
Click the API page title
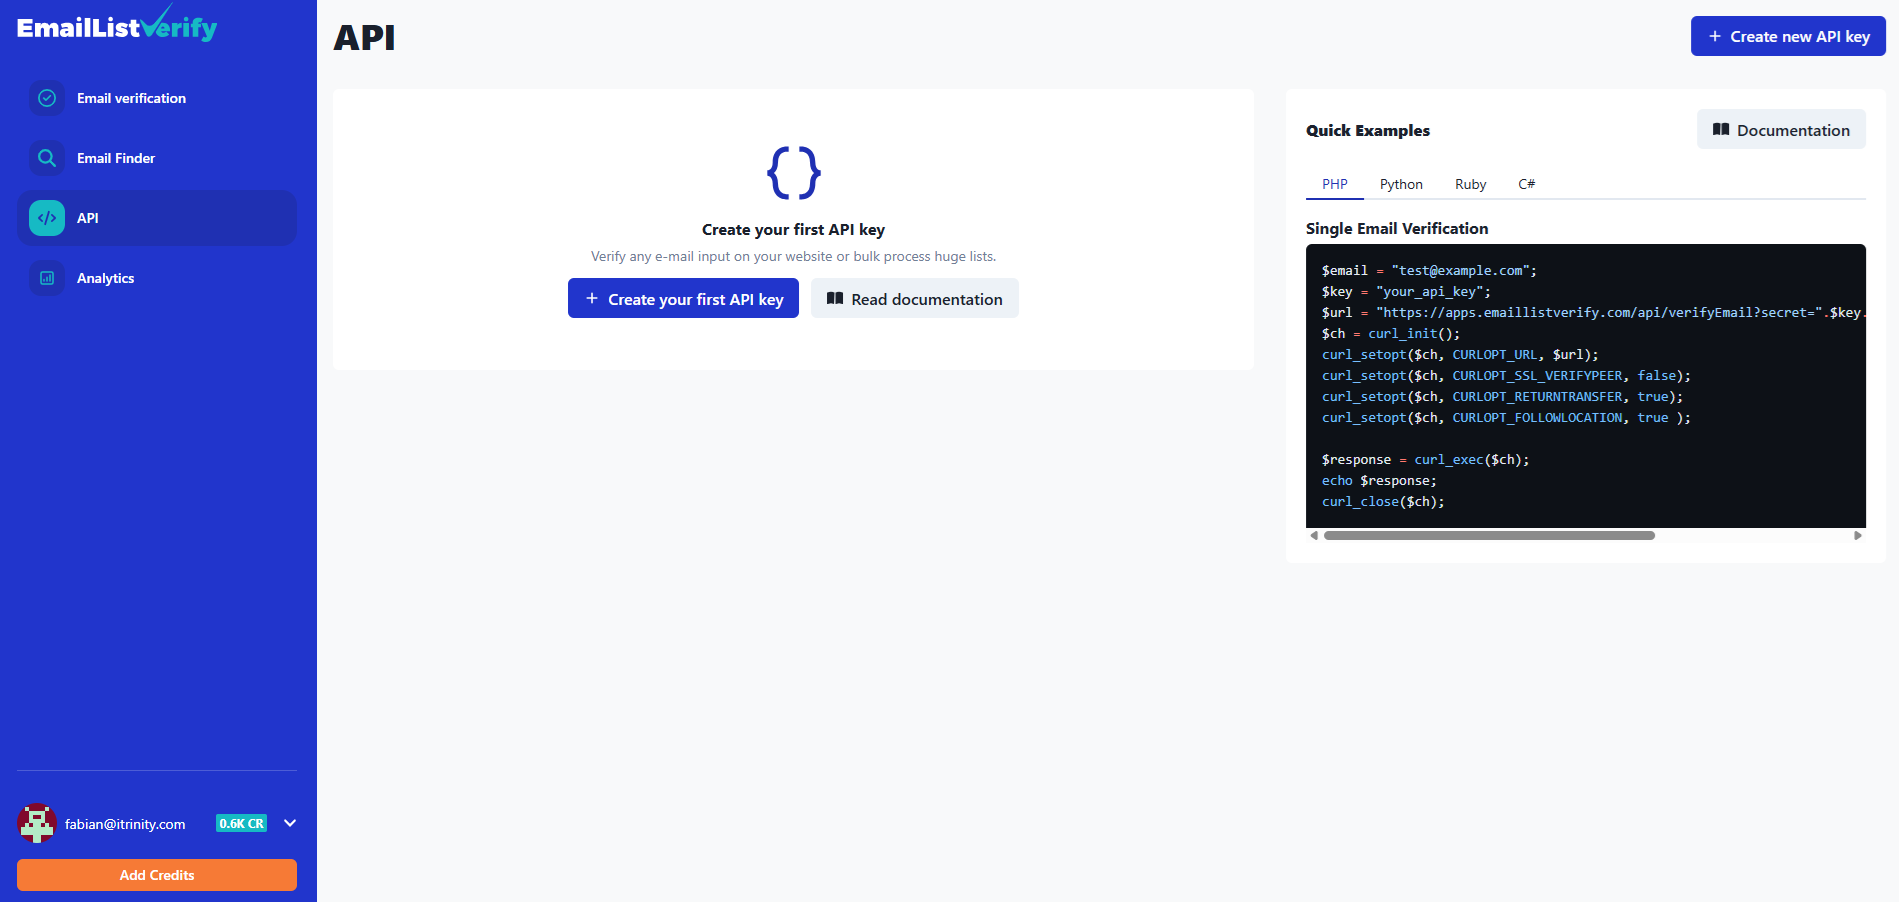pos(364,37)
